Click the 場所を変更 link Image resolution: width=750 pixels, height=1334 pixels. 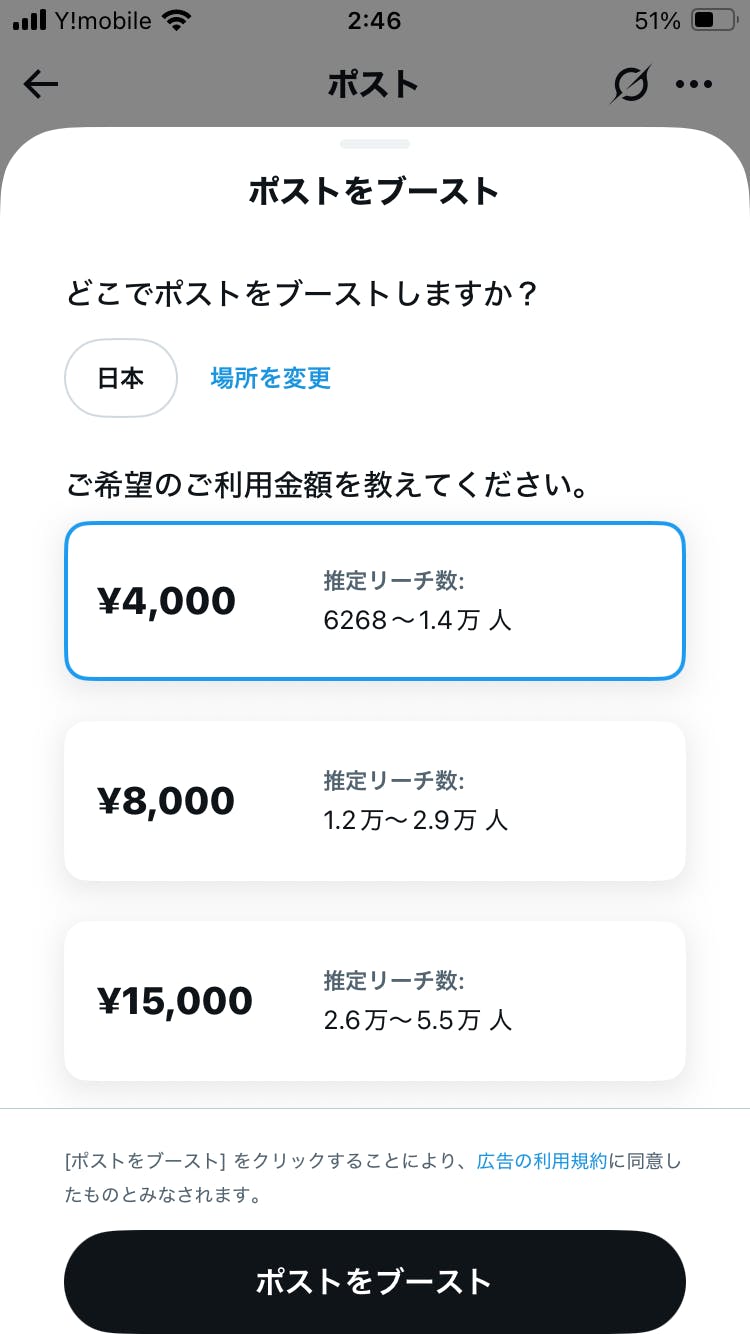(x=271, y=378)
